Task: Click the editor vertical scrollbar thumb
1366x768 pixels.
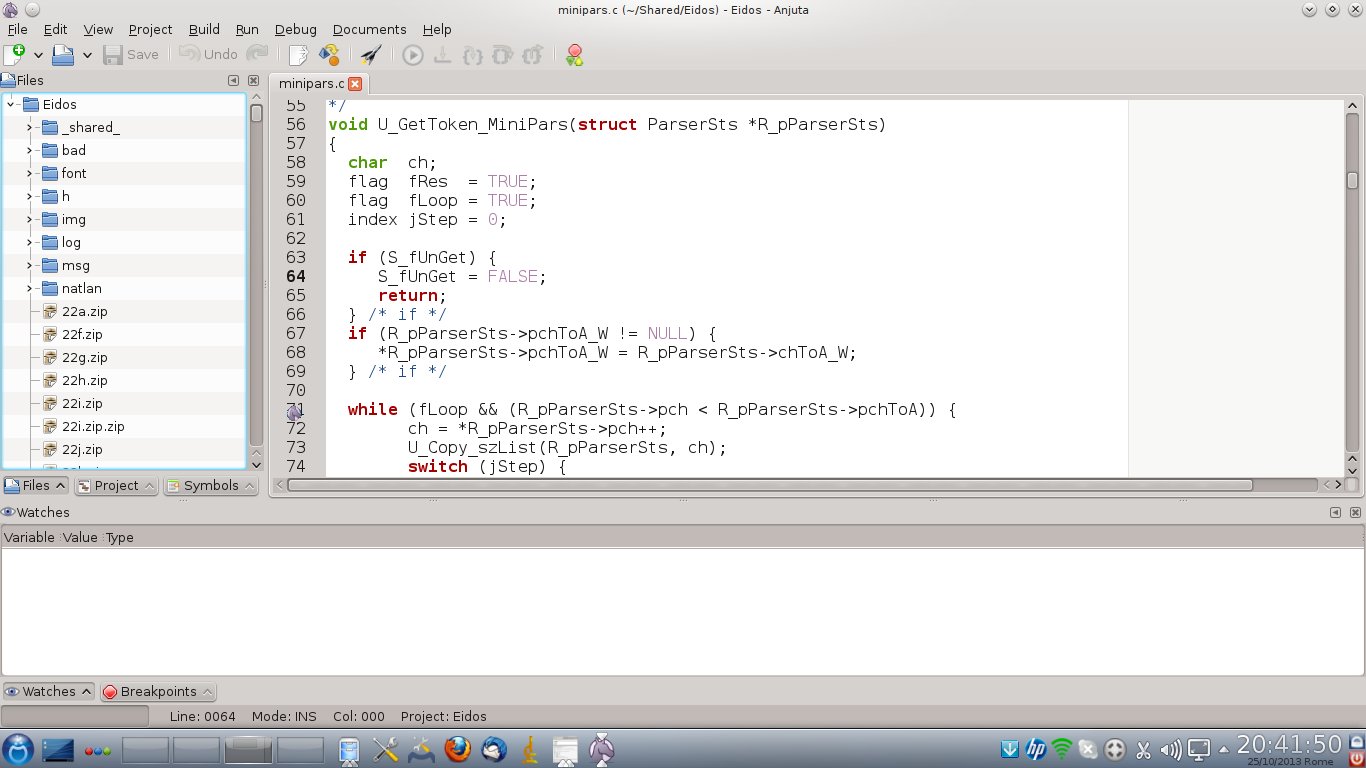Action: 1352,180
